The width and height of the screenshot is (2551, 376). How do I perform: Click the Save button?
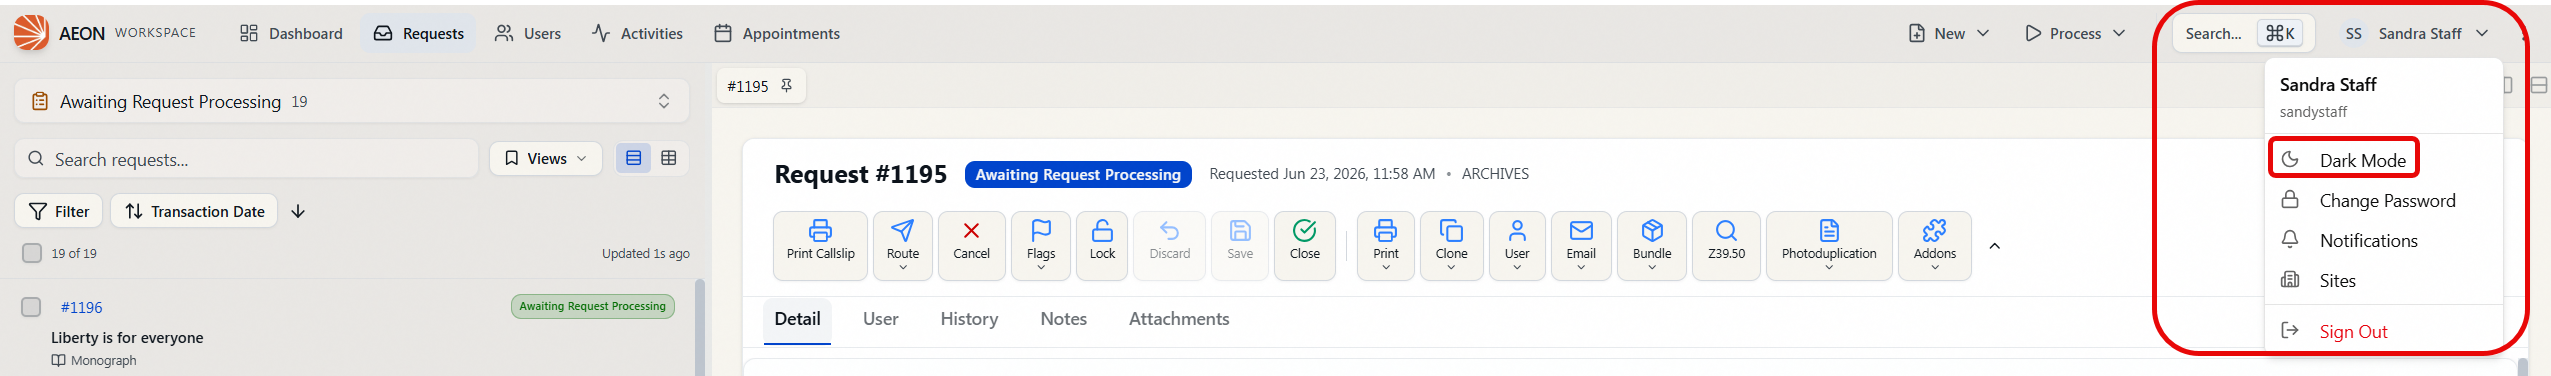pos(1240,246)
